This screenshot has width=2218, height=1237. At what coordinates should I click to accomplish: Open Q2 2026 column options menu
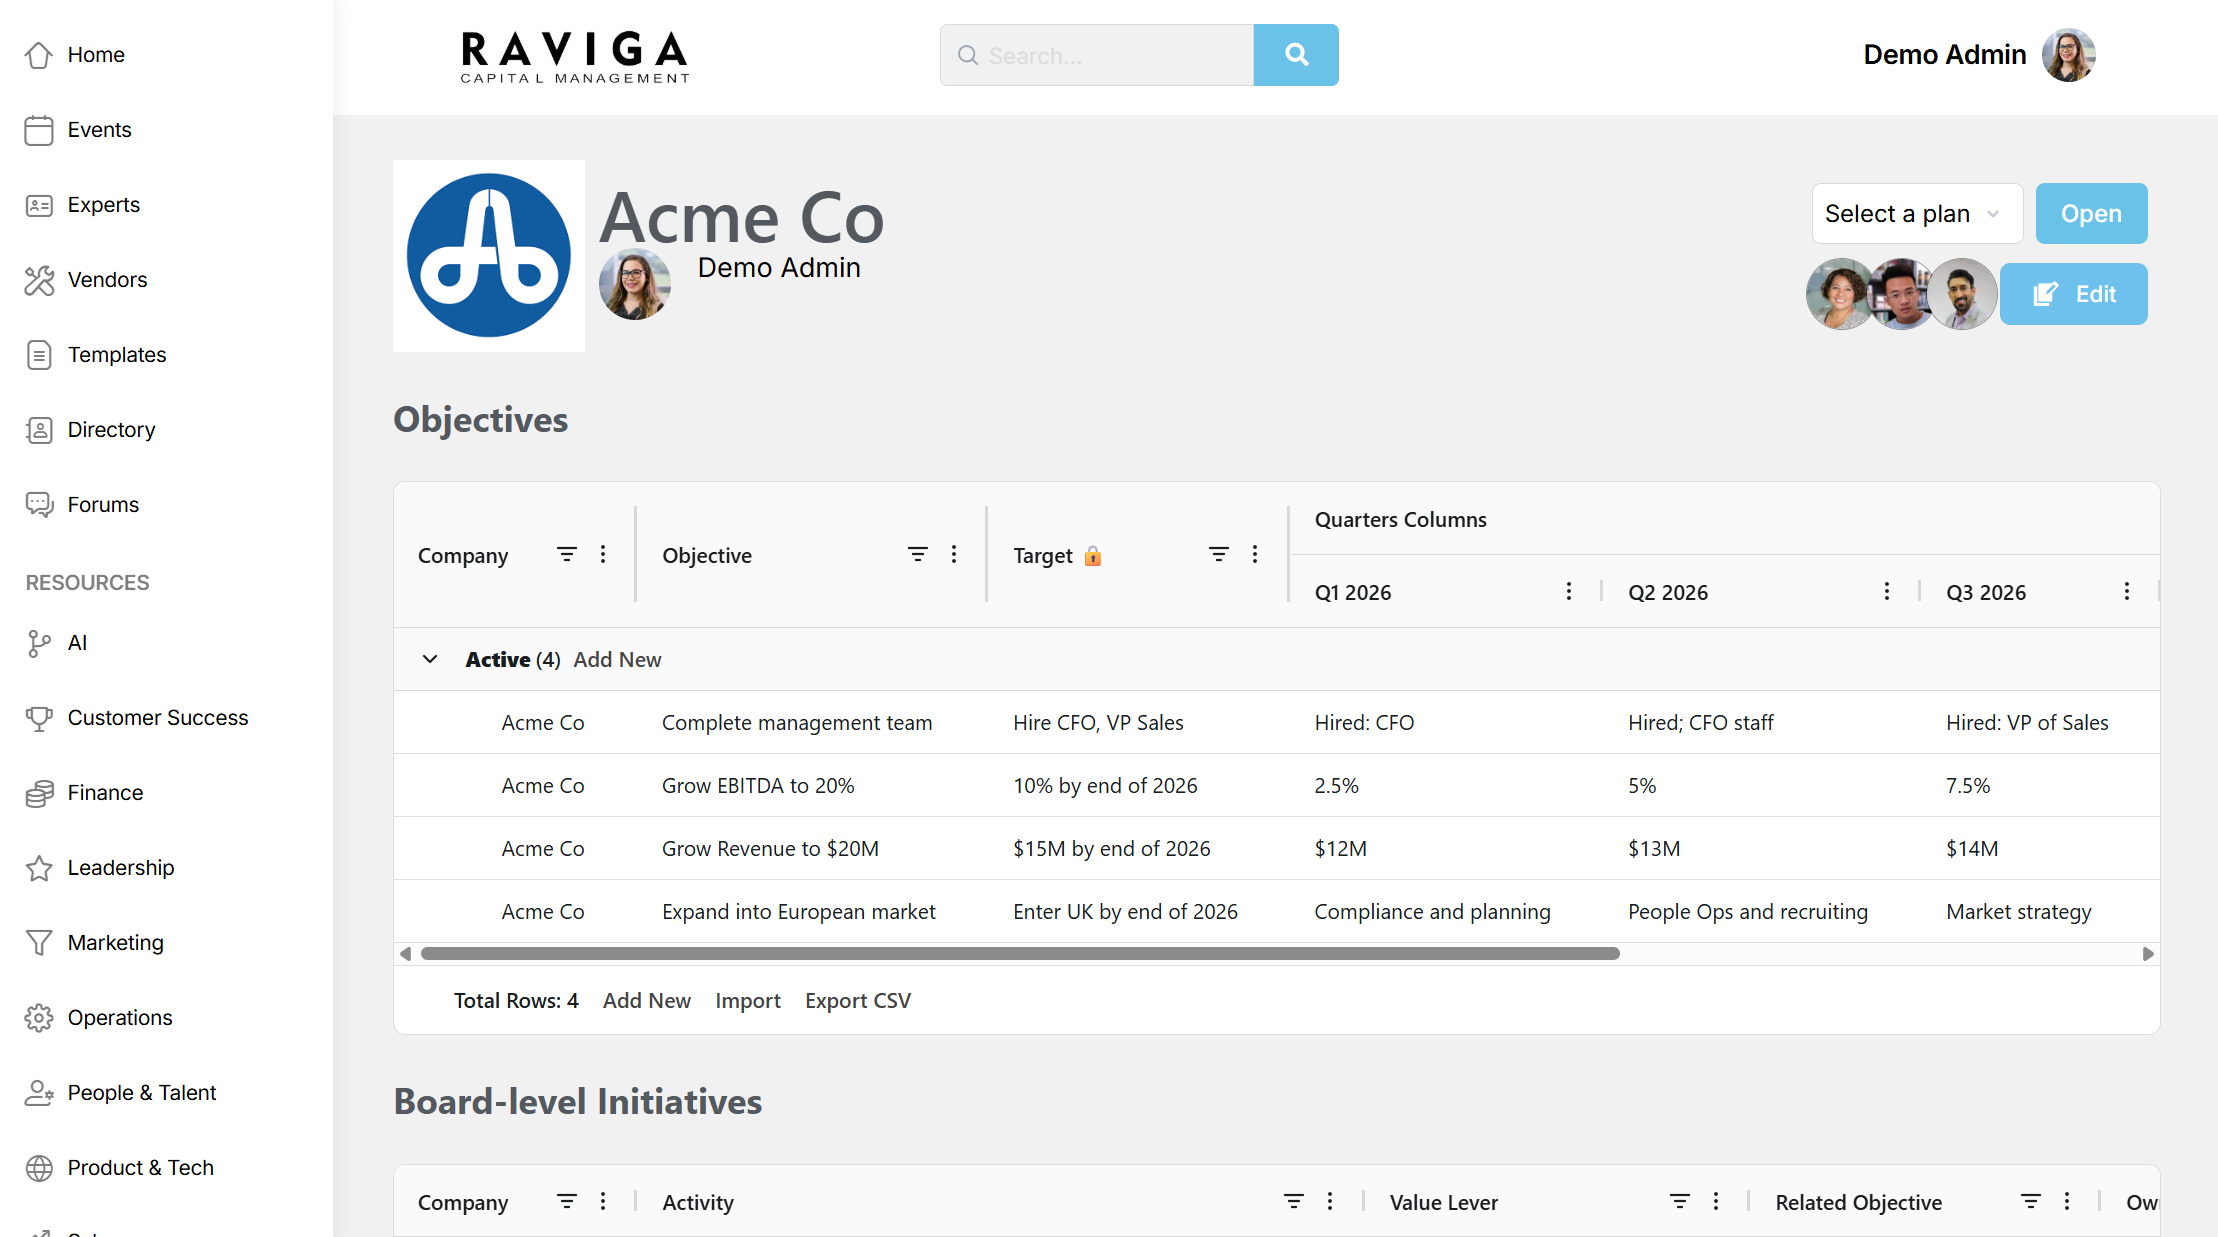(1887, 591)
